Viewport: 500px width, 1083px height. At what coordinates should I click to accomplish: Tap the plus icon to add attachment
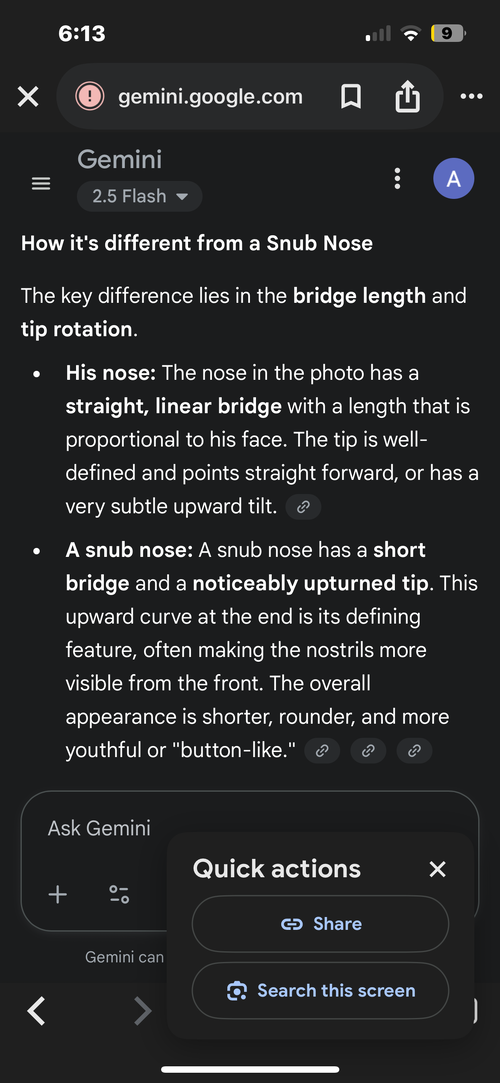tap(57, 895)
